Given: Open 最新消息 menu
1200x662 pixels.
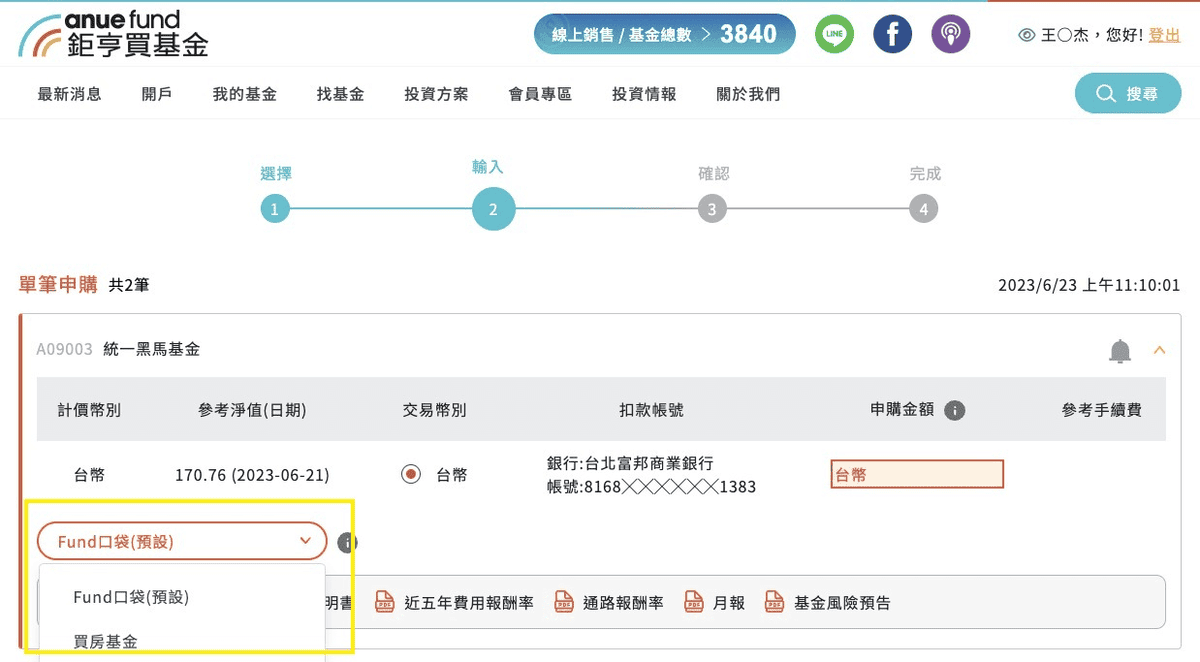Looking at the screenshot, I should 69,94.
